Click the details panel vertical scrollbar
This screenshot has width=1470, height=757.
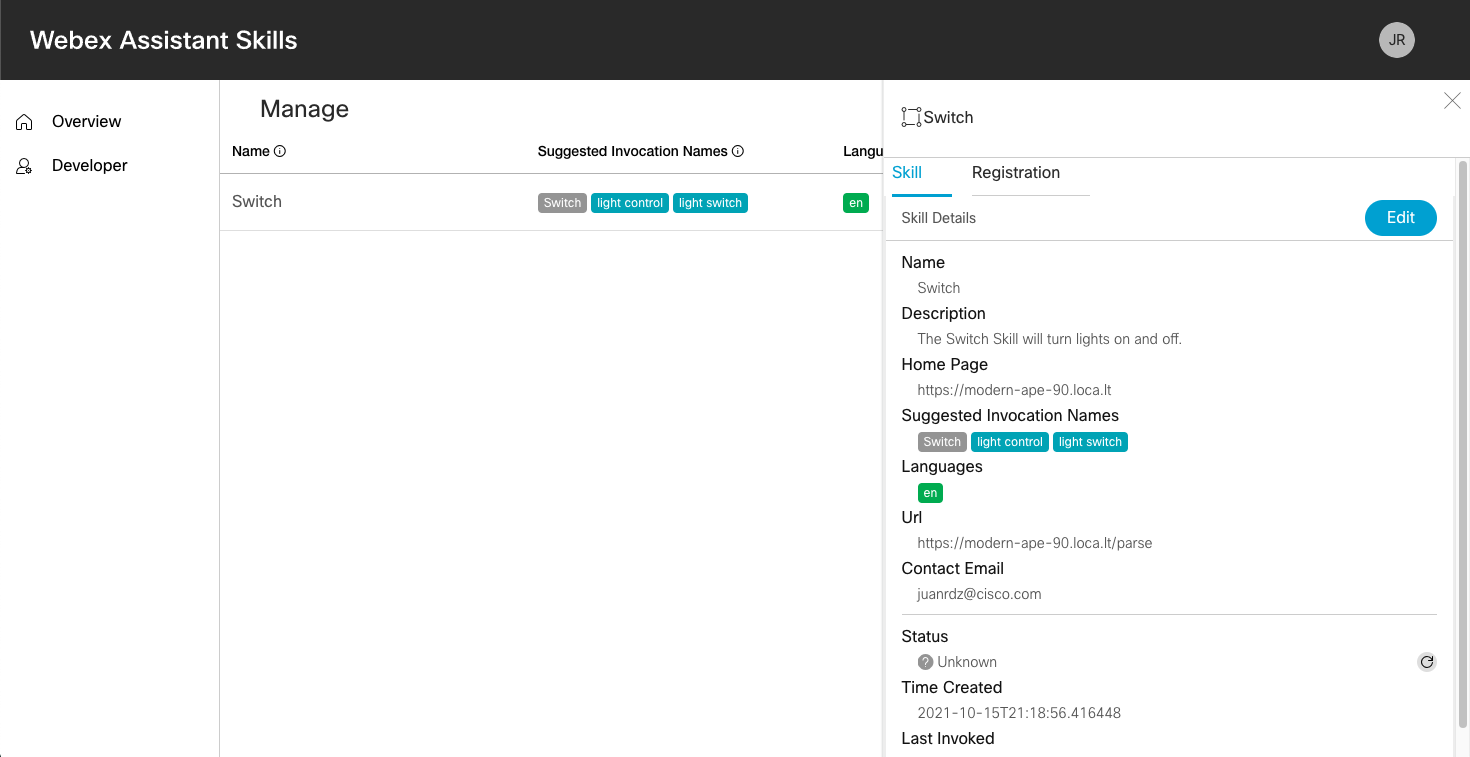(1463, 443)
